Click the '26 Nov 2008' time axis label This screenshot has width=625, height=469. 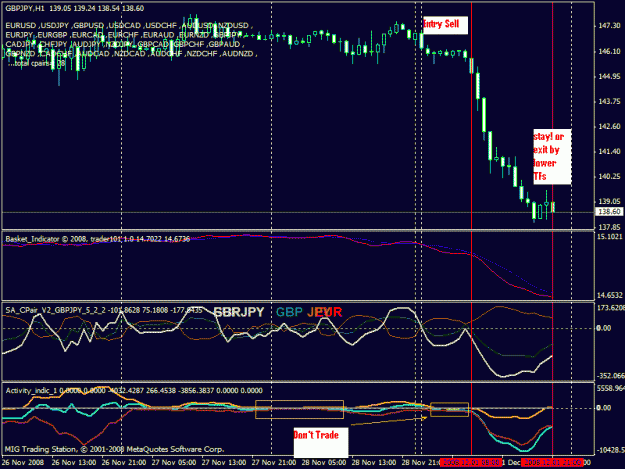tap(23, 463)
